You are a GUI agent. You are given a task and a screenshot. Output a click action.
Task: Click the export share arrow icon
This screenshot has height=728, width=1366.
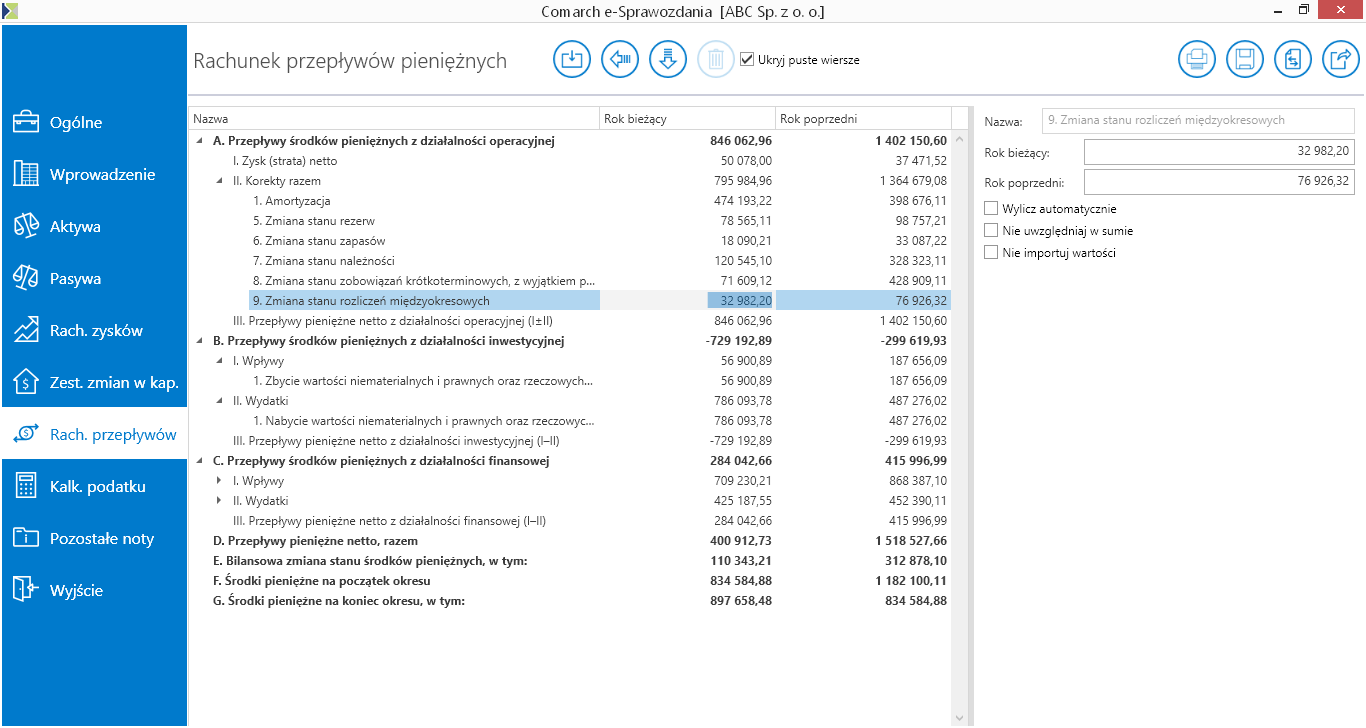click(1341, 60)
